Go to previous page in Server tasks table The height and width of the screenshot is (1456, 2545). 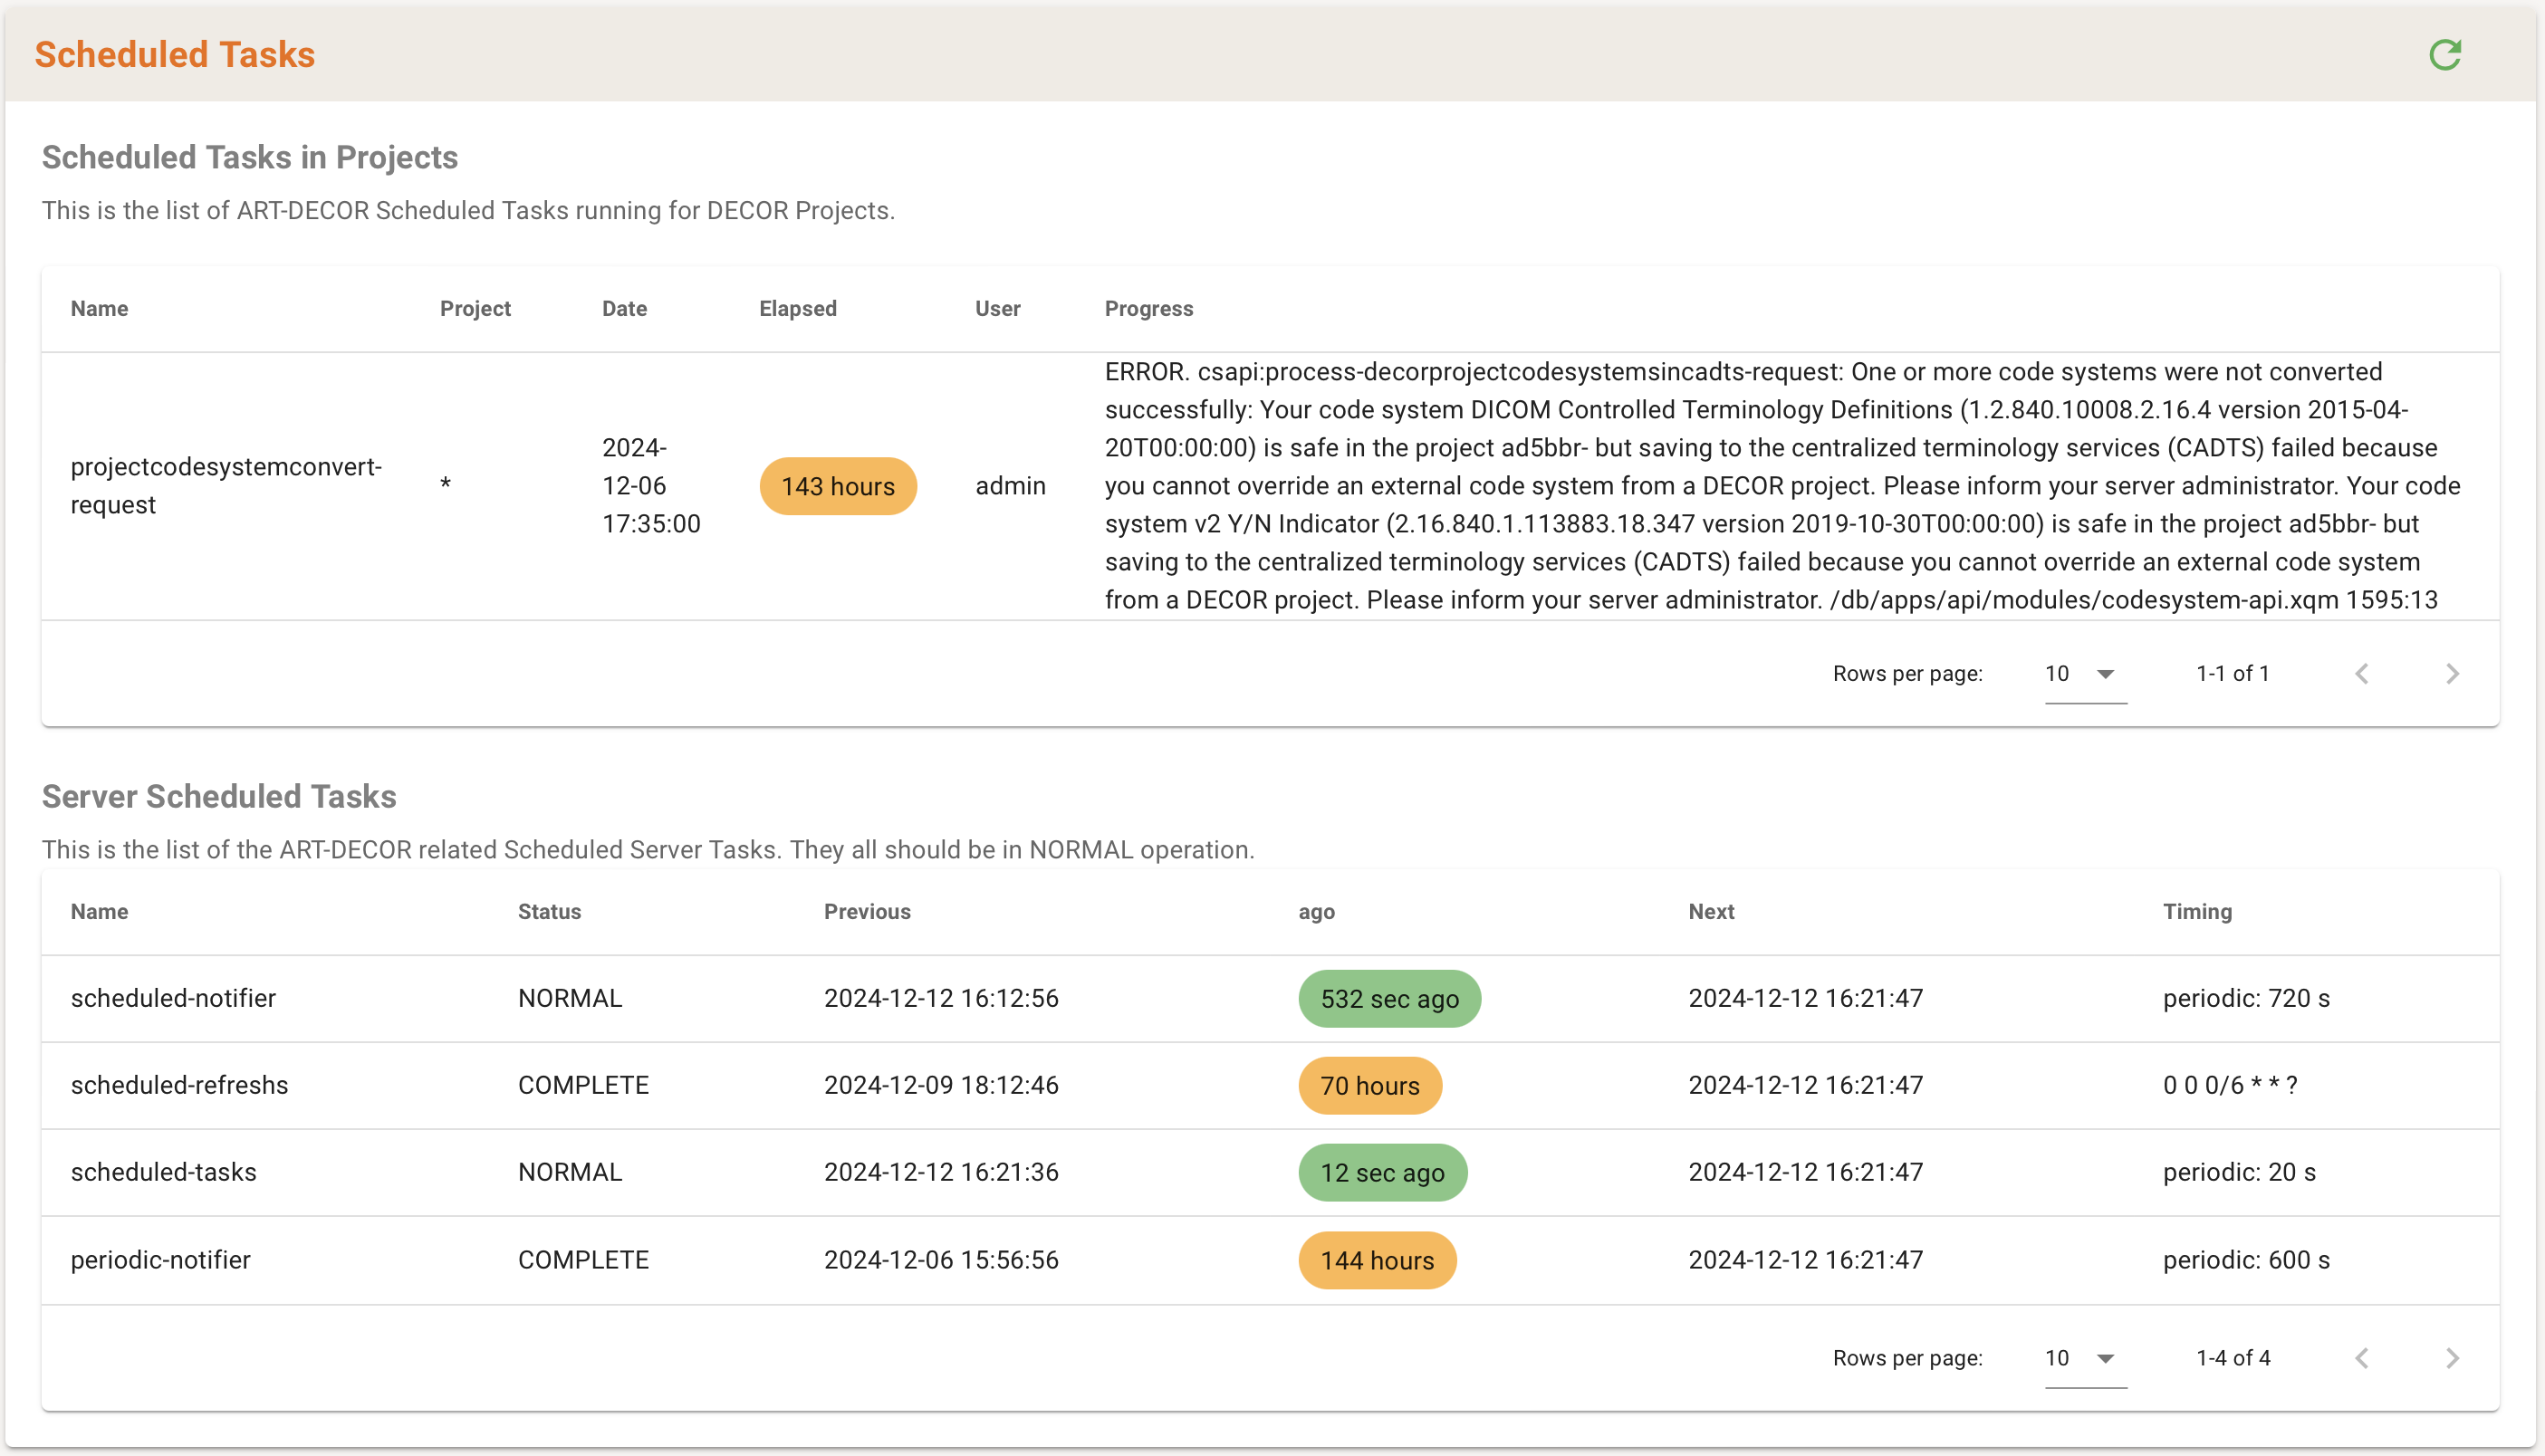(2362, 1358)
